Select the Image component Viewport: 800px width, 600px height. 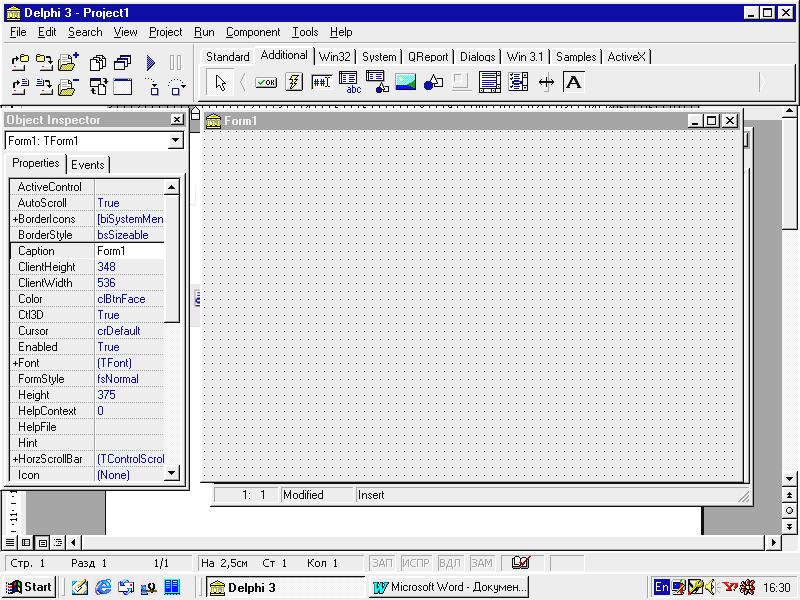pyautogui.click(x=406, y=82)
